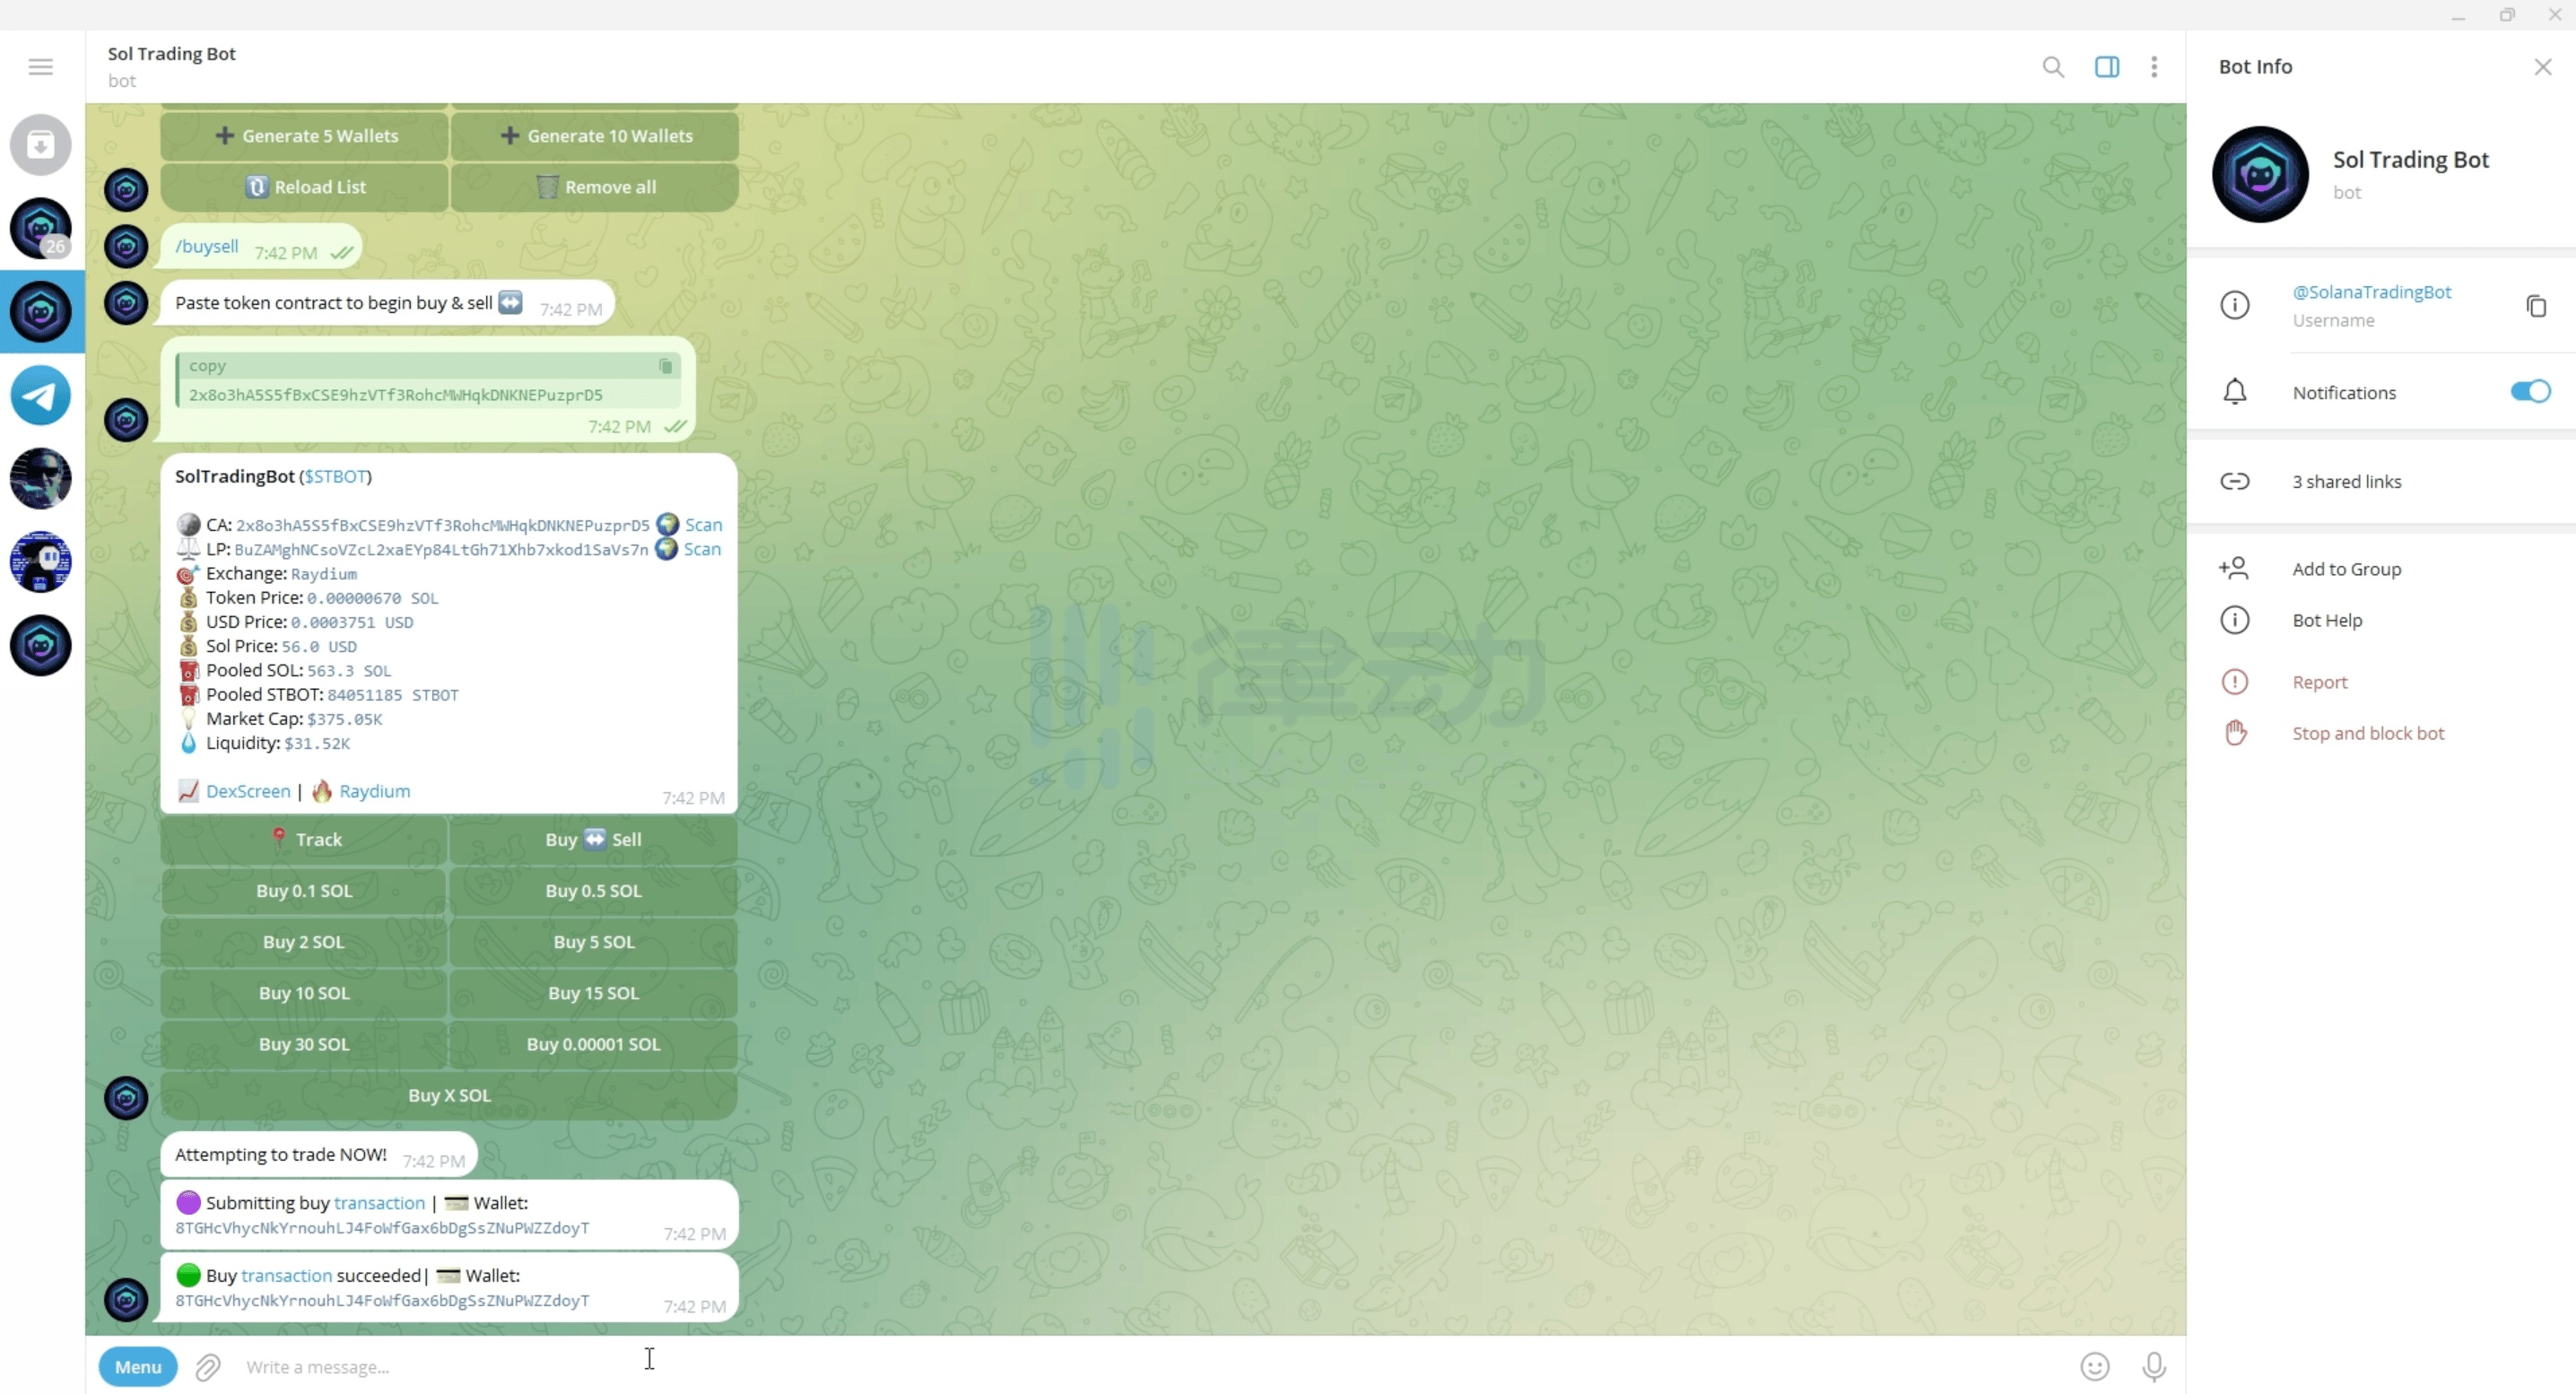Select Buy 0.1 SOL button

click(304, 889)
